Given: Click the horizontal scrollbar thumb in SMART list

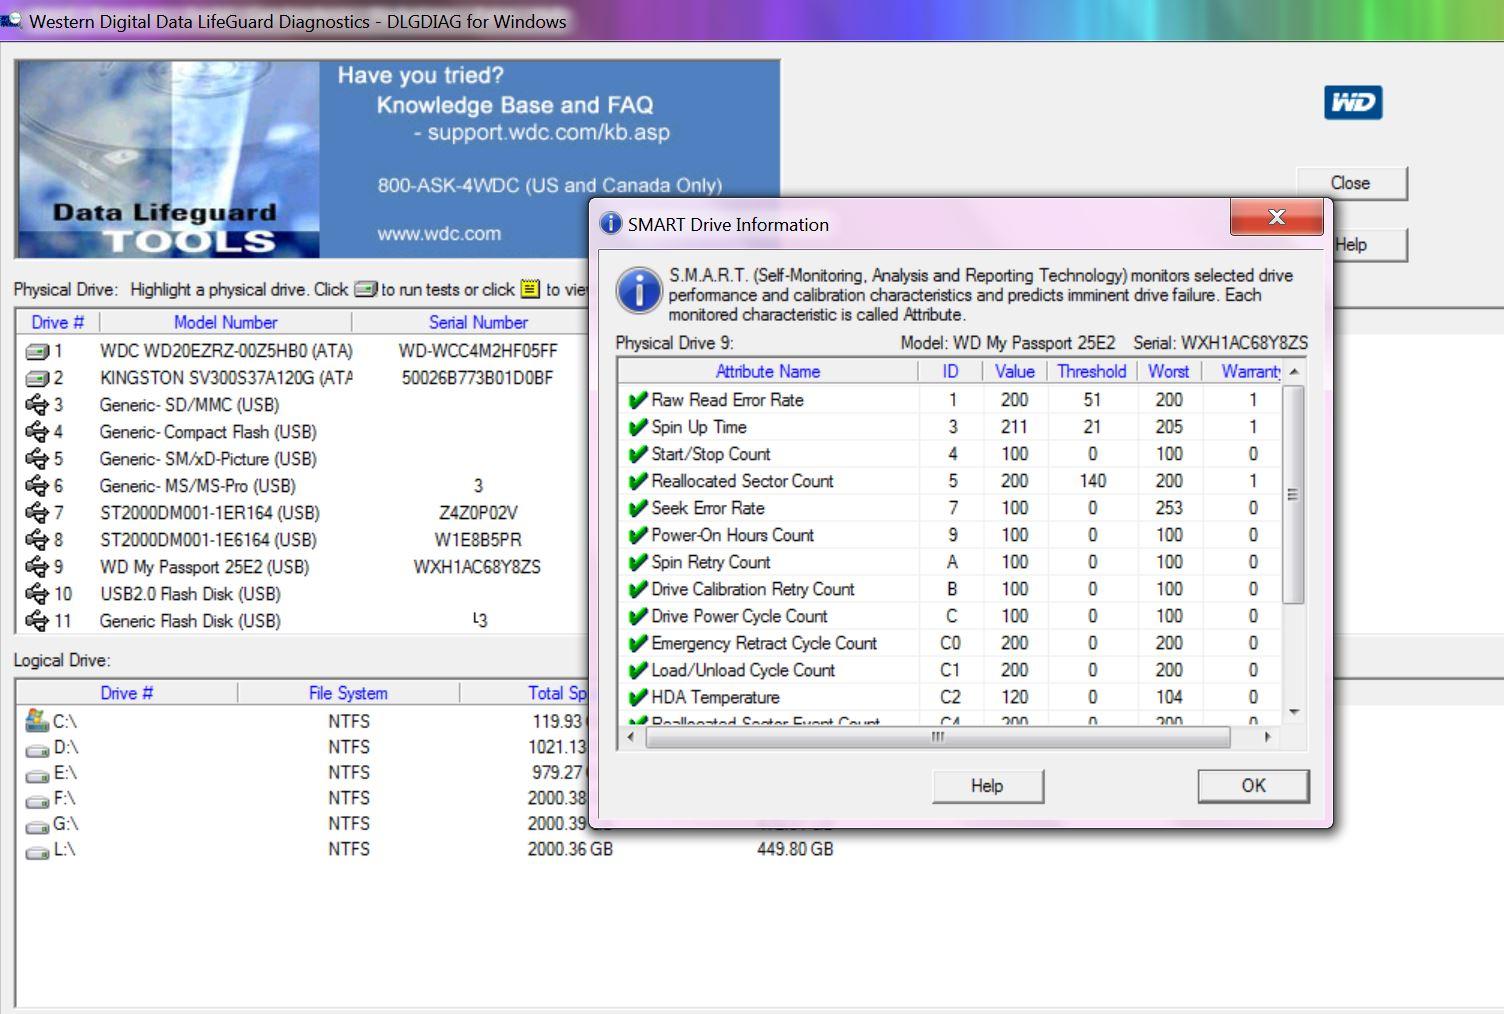Looking at the screenshot, I should click(x=938, y=738).
